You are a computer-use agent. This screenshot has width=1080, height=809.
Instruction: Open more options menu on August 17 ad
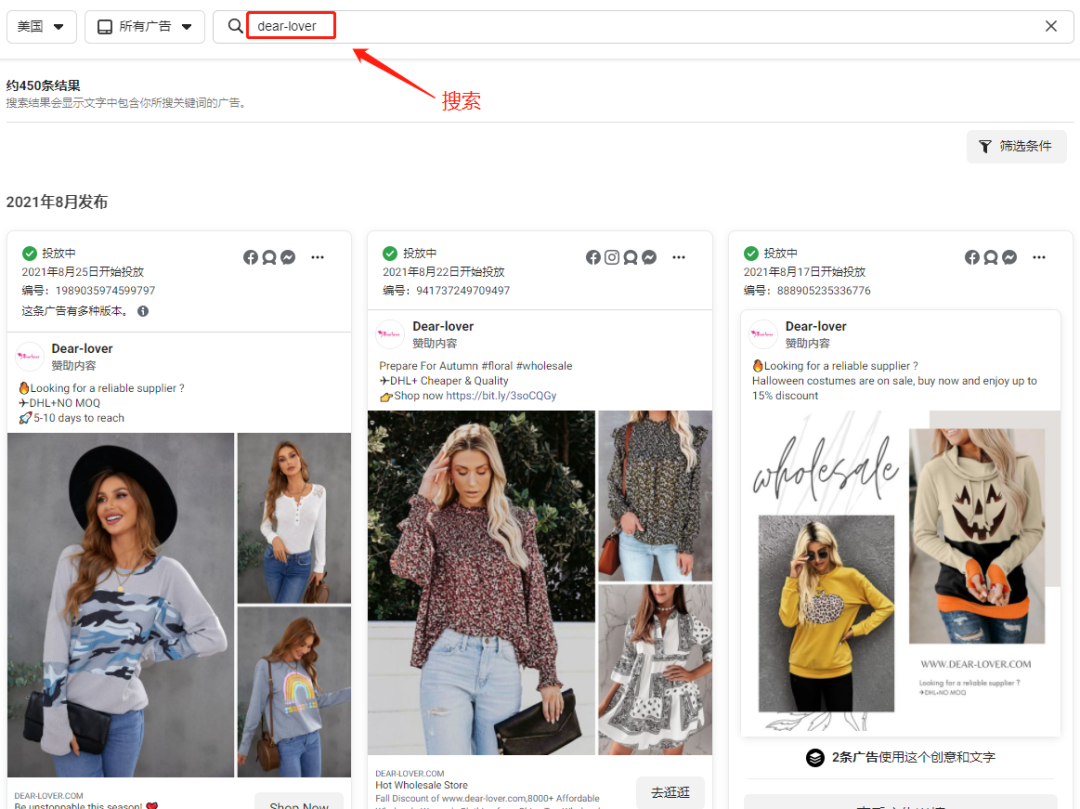pyautogui.click(x=1039, y=258)
